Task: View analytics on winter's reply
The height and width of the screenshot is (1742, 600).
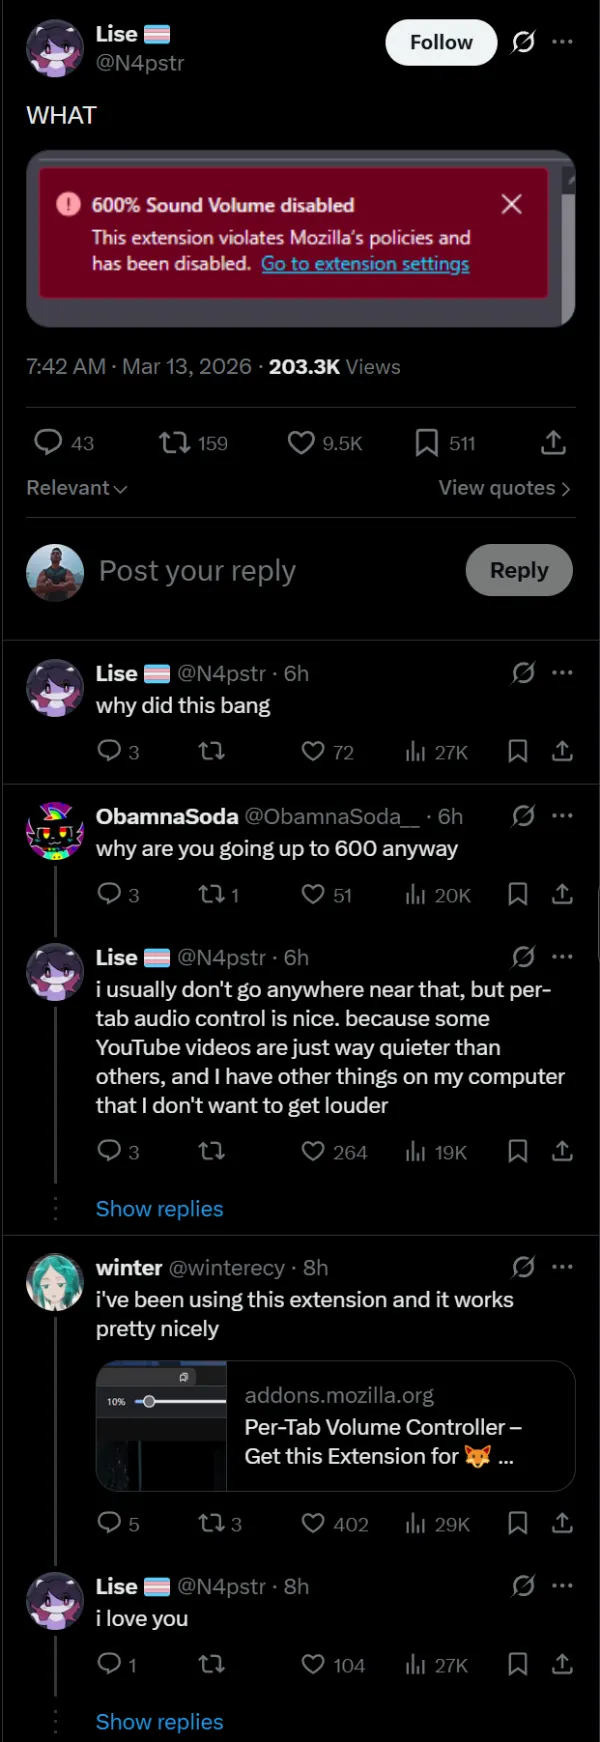Action: [x=417, y=1523]
